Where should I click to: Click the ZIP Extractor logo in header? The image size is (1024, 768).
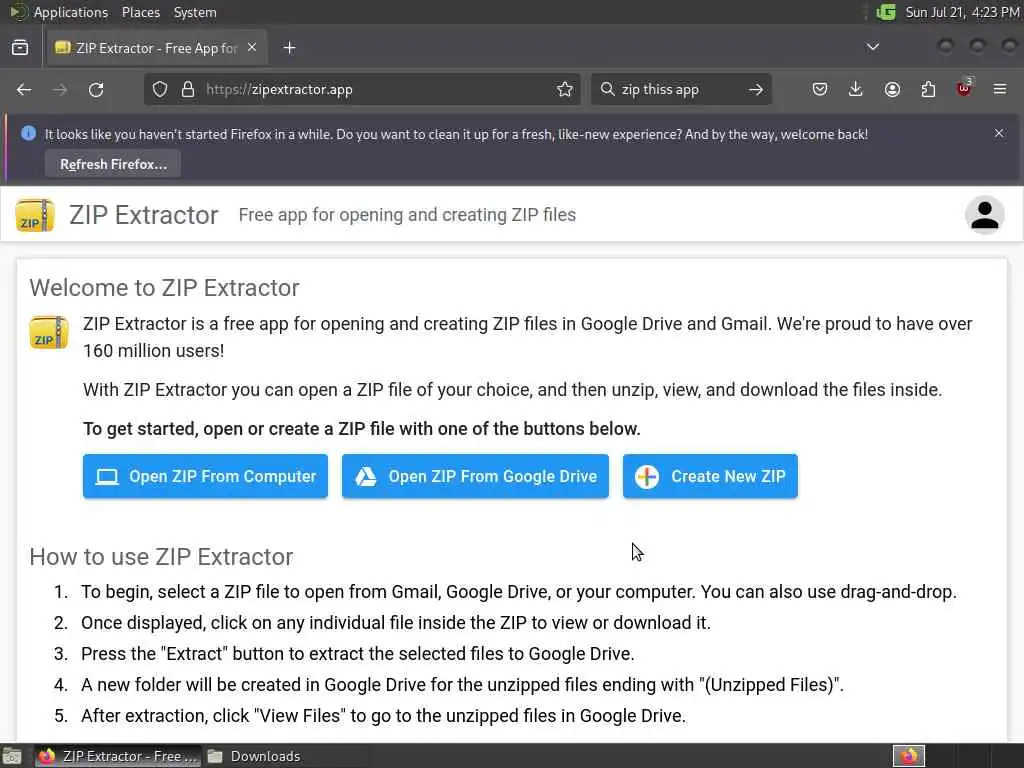pyautogui.click(x=35, y=215)
